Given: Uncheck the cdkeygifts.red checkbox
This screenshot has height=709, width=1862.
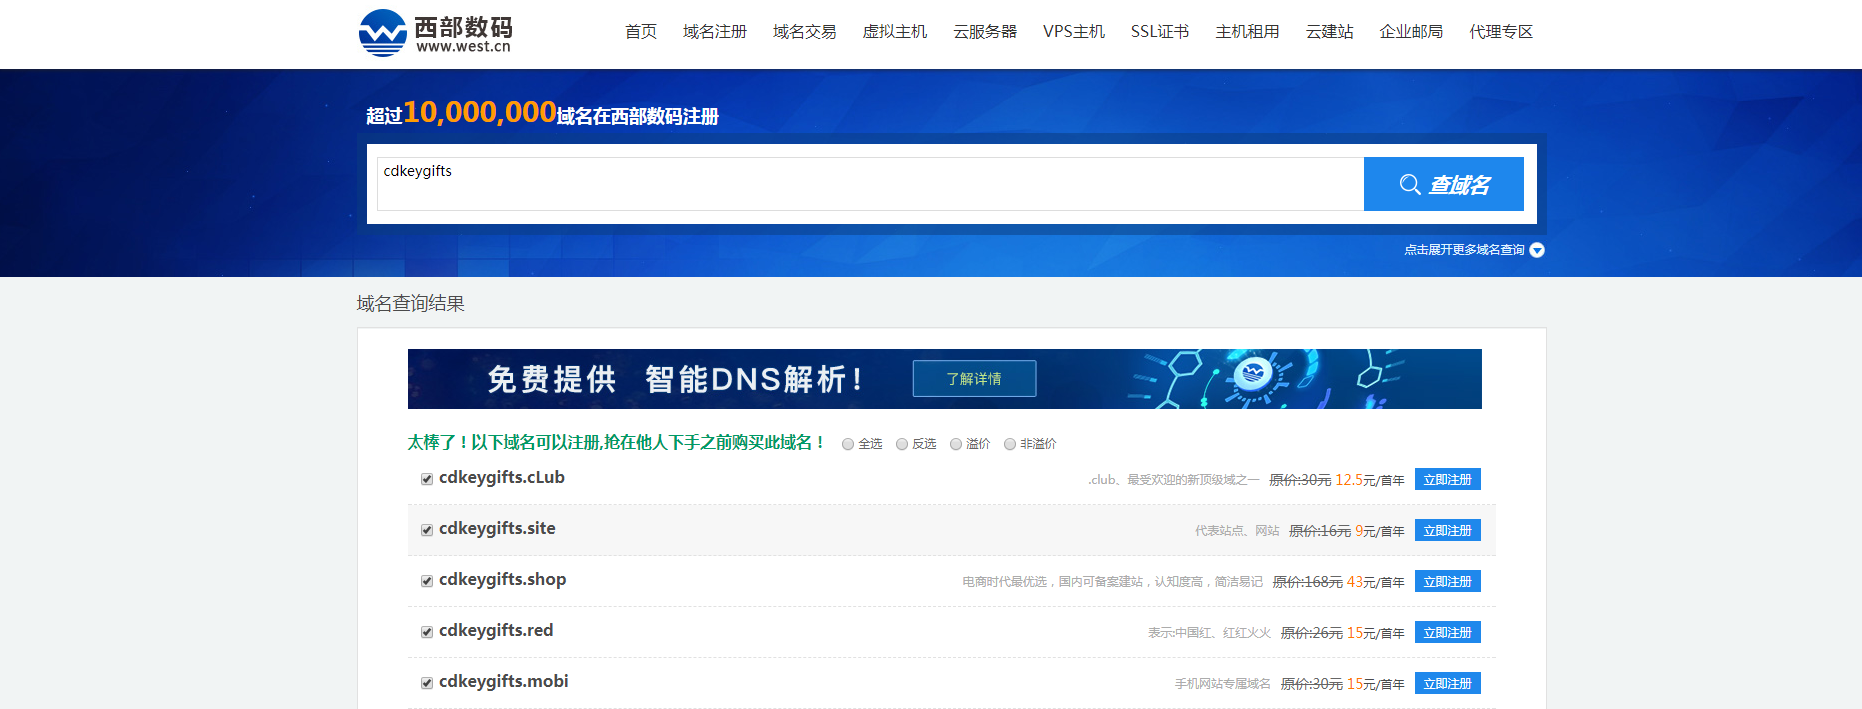Looking at the screenshot, I should click(x=427, y=632).
